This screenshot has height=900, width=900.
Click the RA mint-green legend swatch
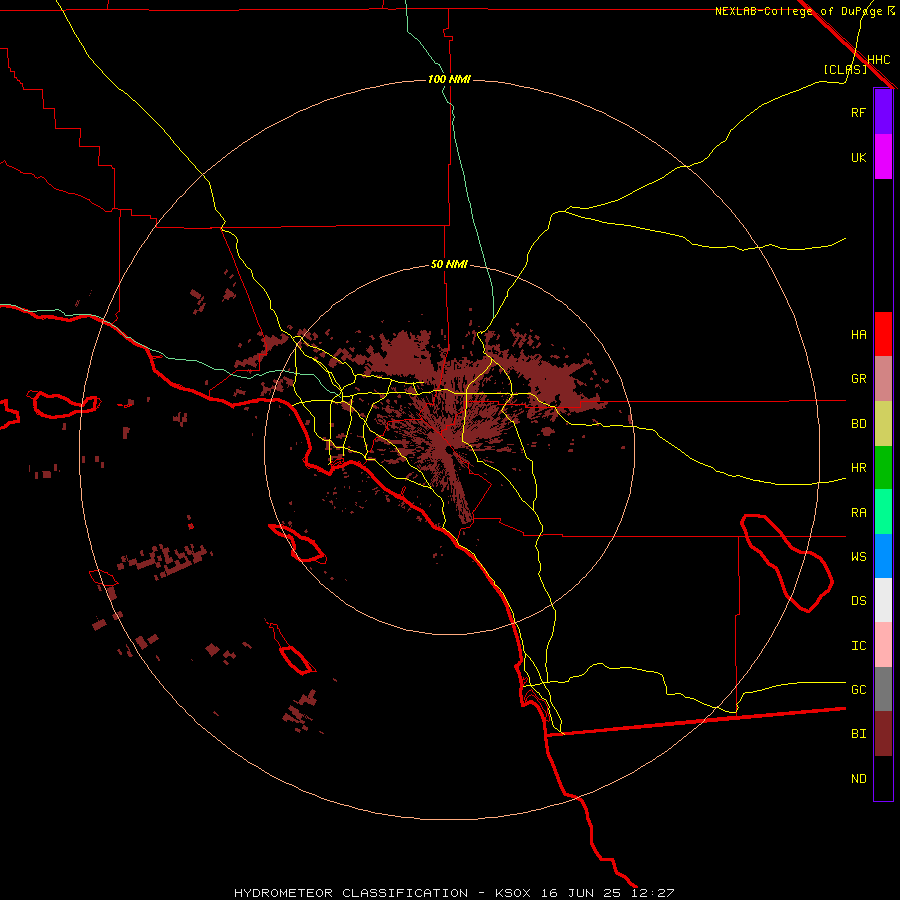click(883, 512)
